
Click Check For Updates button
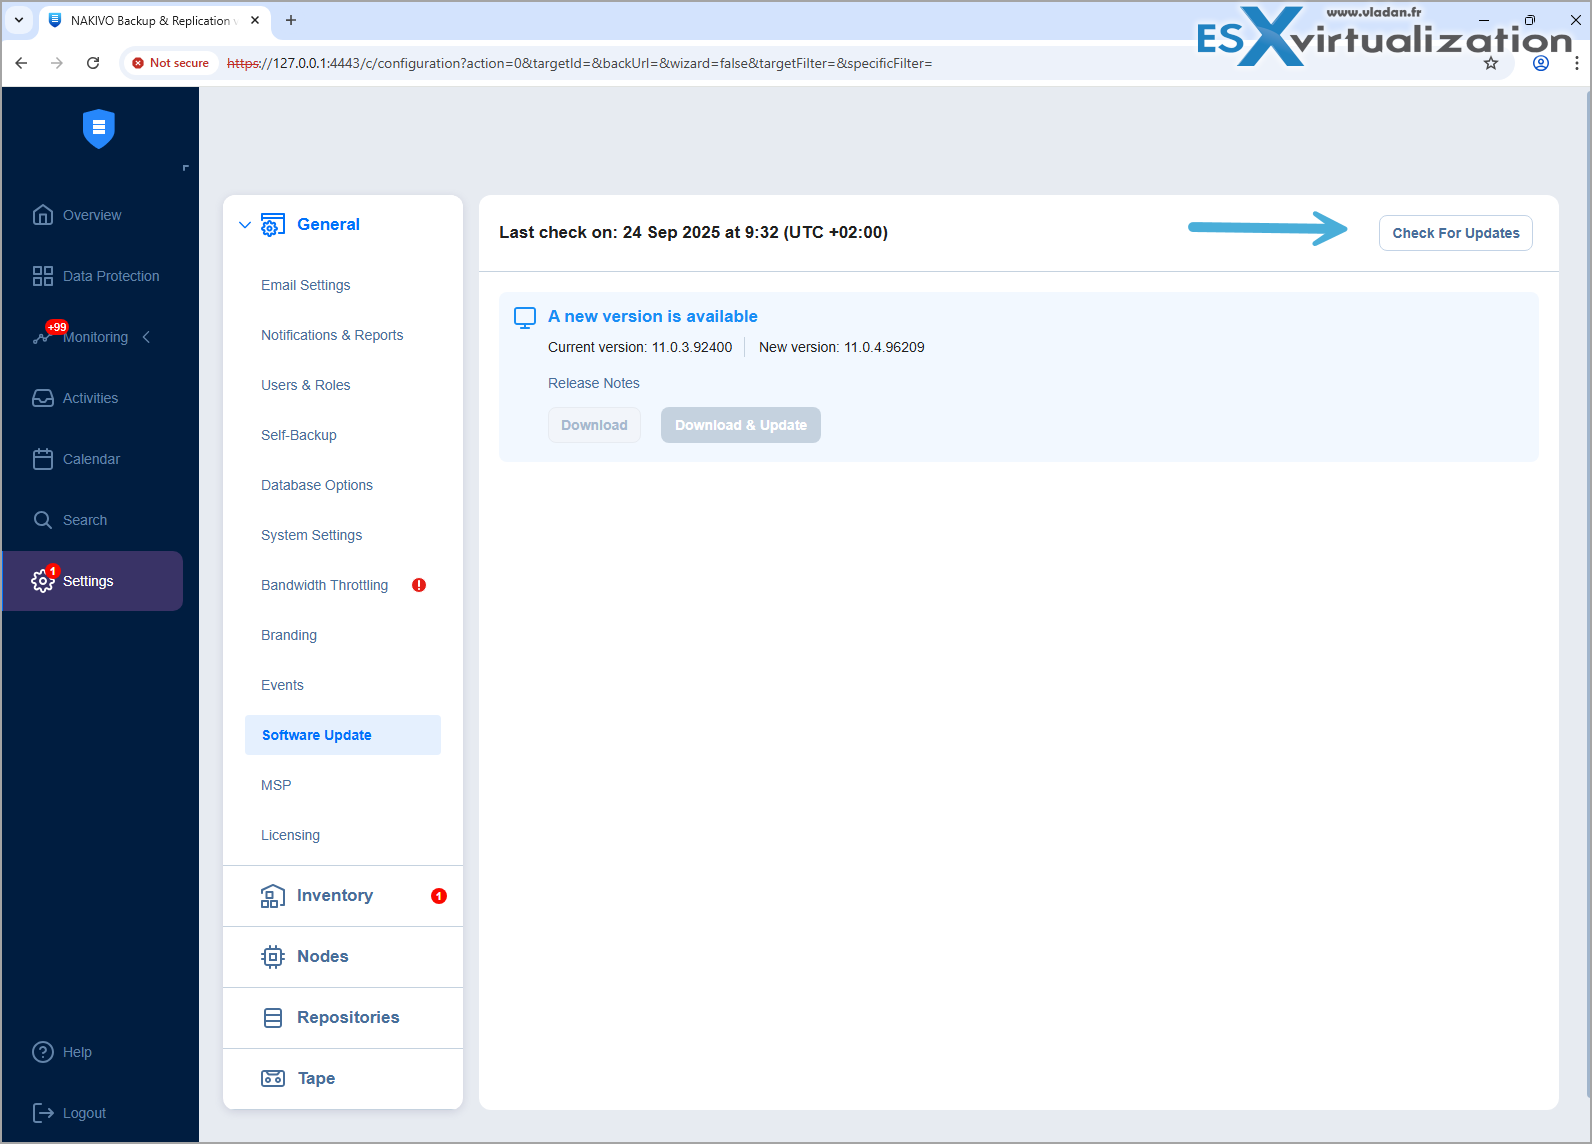[x=1456, y=233]
